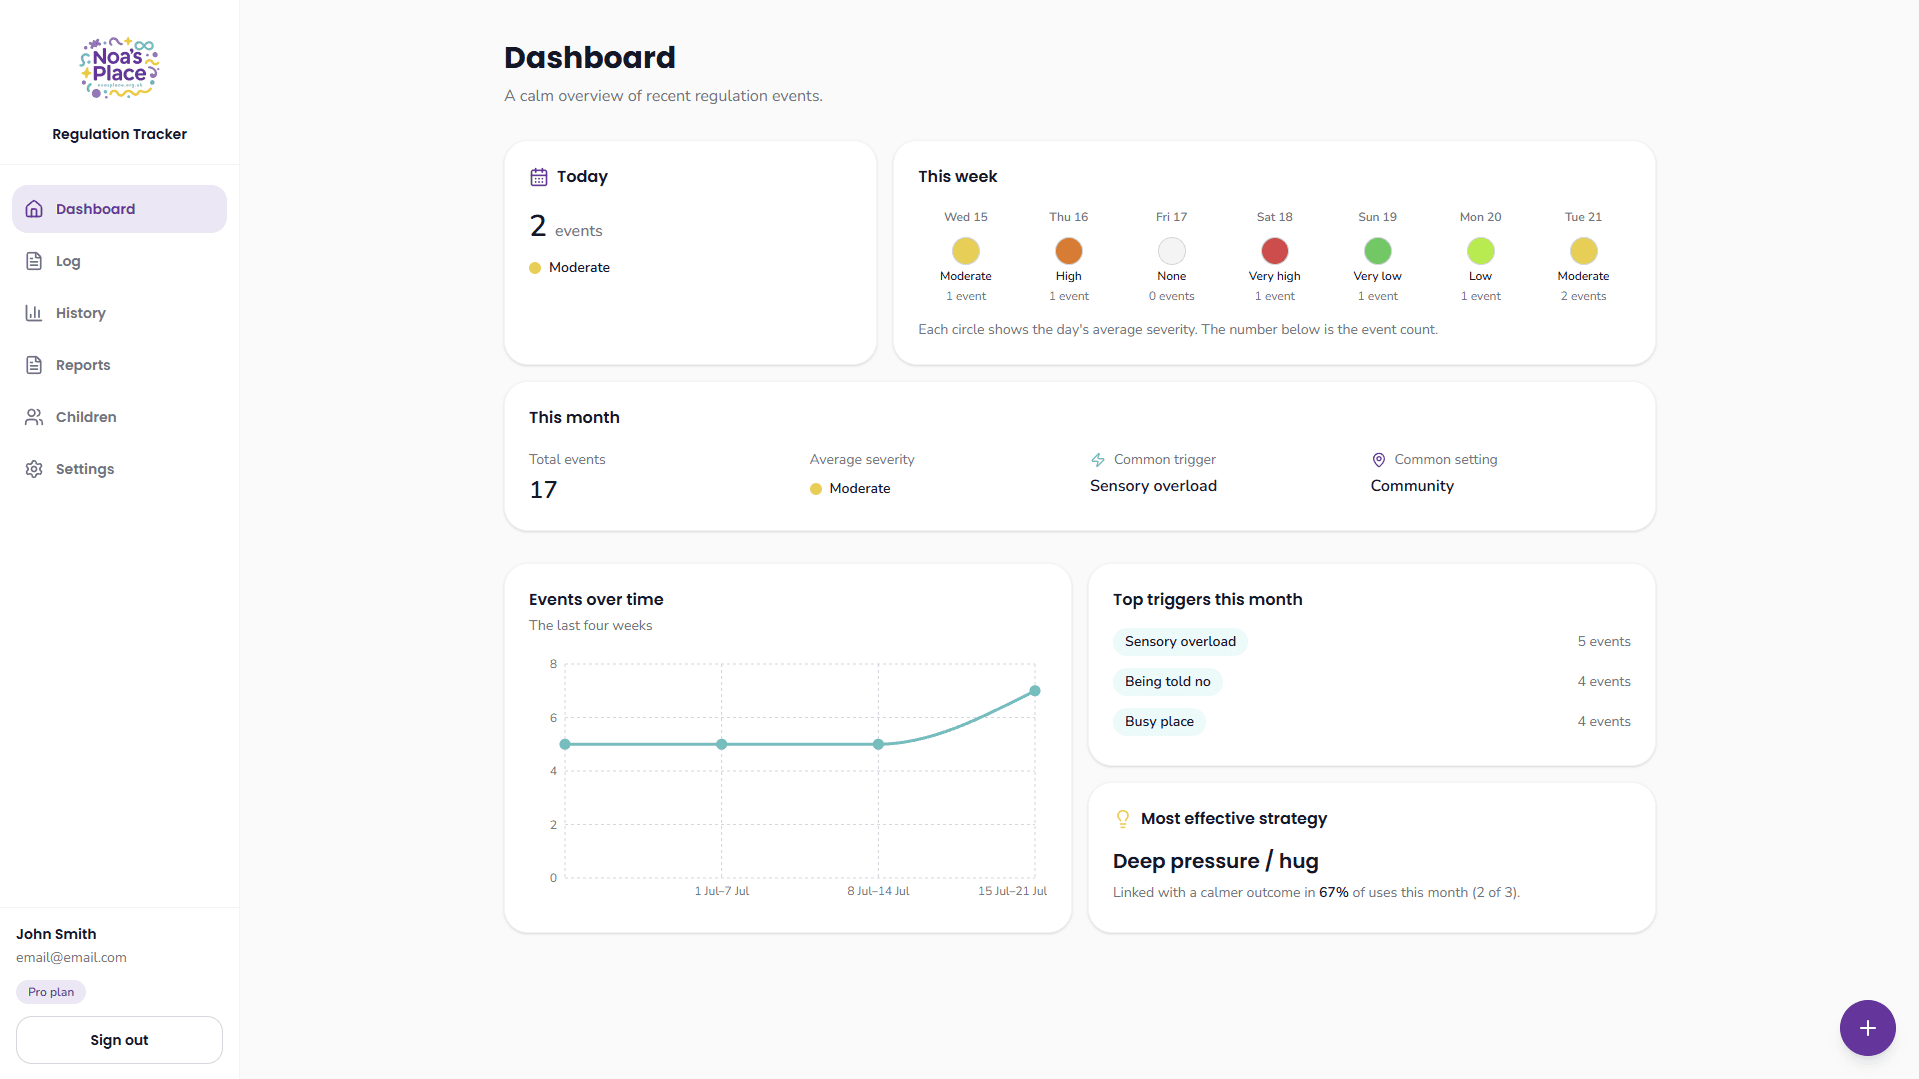Image resolution: width=1919 pixels, height=1079 pixels.
Task: Select the Sensory overload trigger chip
Action: point(1180,642)
